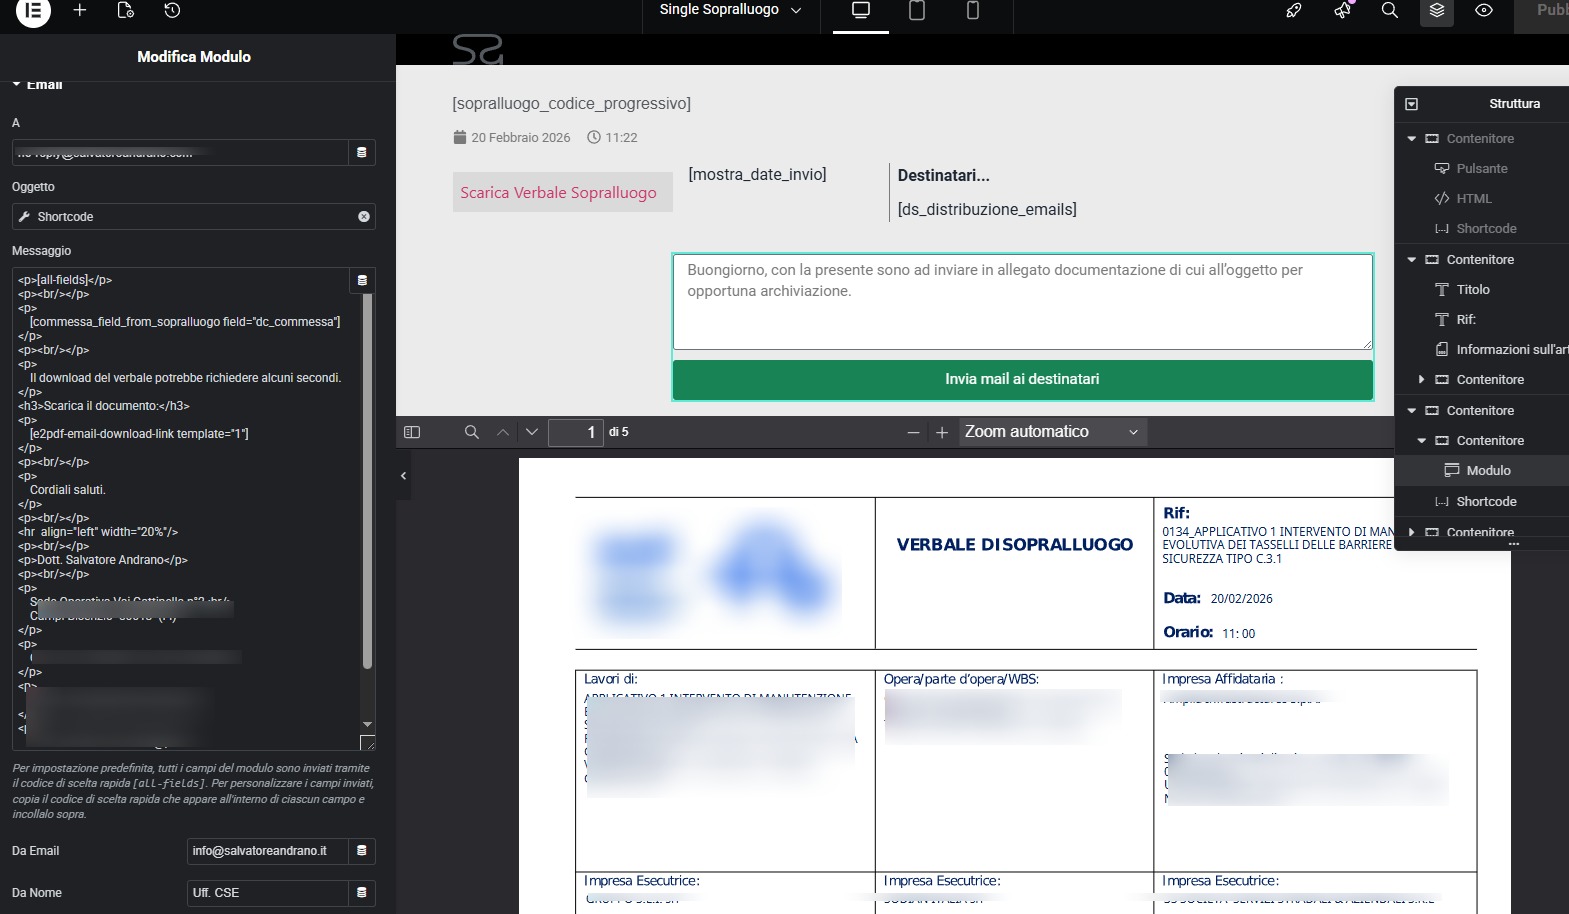Click Scarica Verbale Sopralluogo link
This screenshot has height=914, width=1569.
coord(558,193)
